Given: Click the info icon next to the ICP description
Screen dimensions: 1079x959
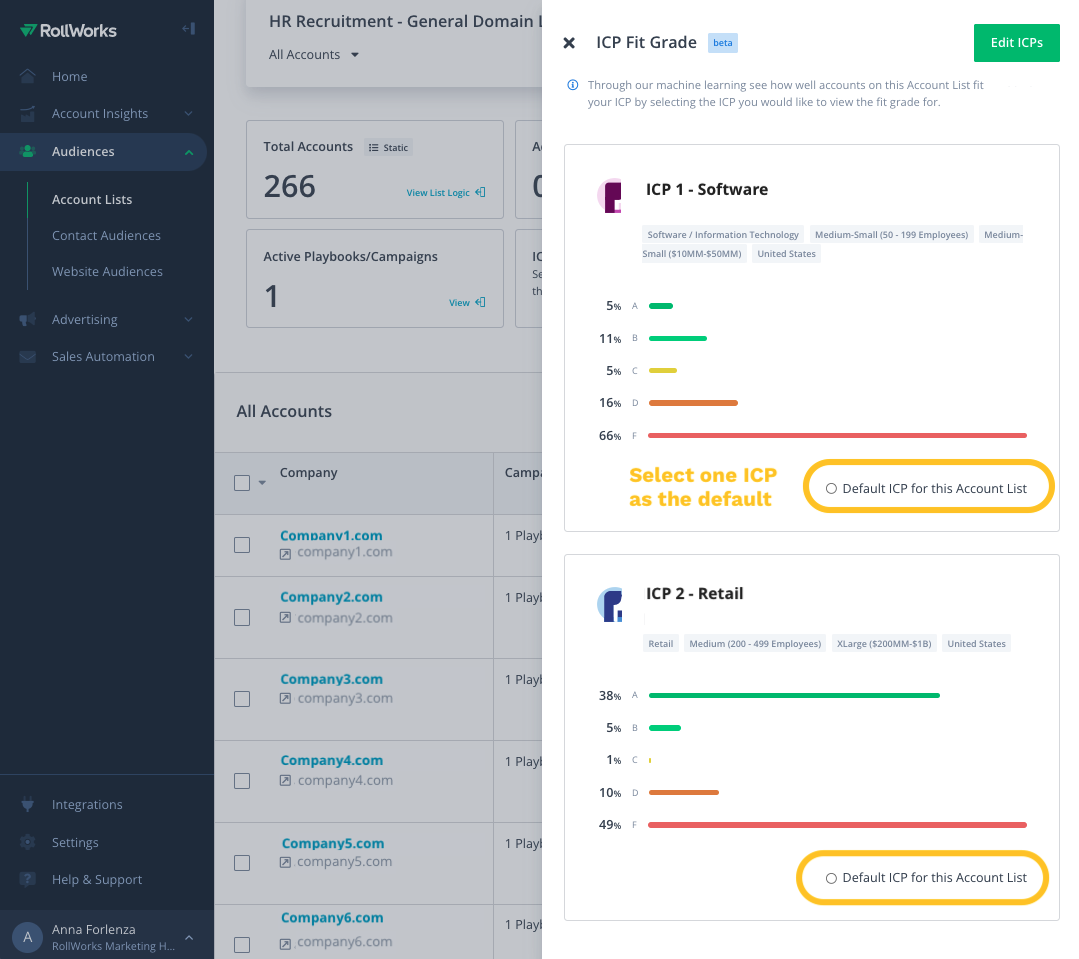Looking at the screenshot, I should pos(570,84).
